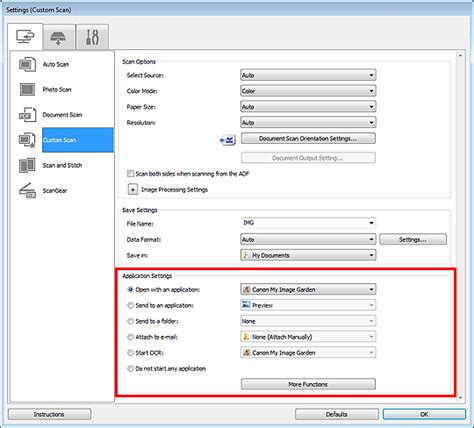474x428 pixels.
Task: Select the highlighted Custom Scan entry
Action: [x=78, y=140]
